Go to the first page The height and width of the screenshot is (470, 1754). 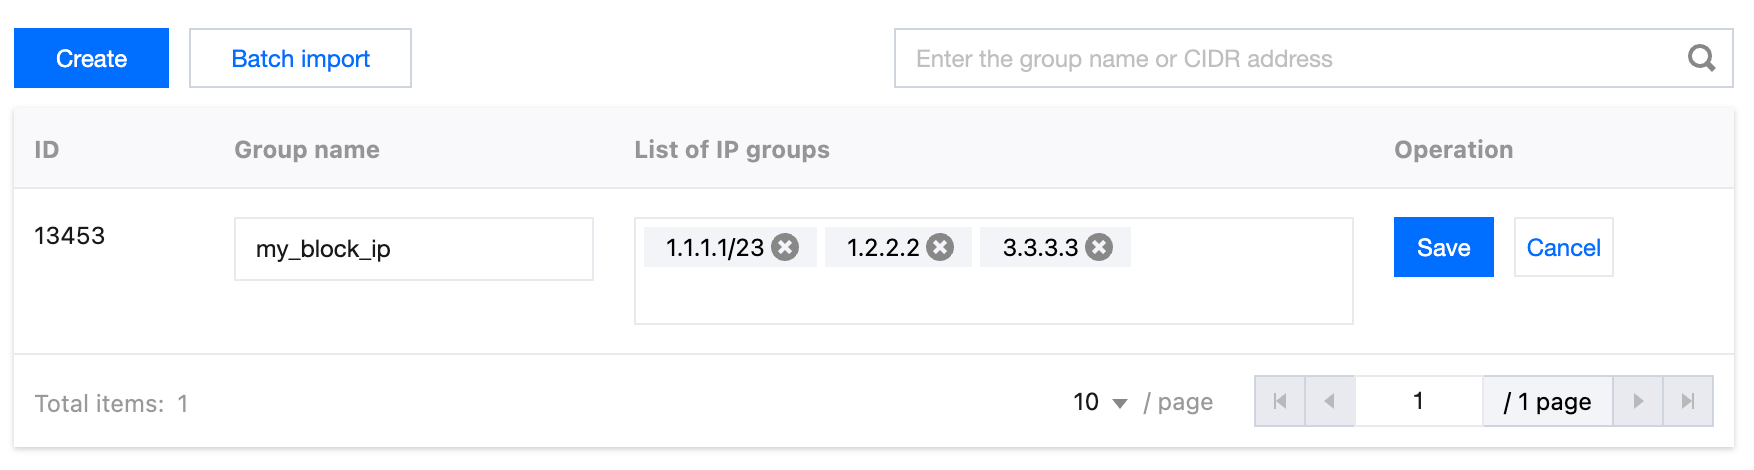tap(1280, 401)
